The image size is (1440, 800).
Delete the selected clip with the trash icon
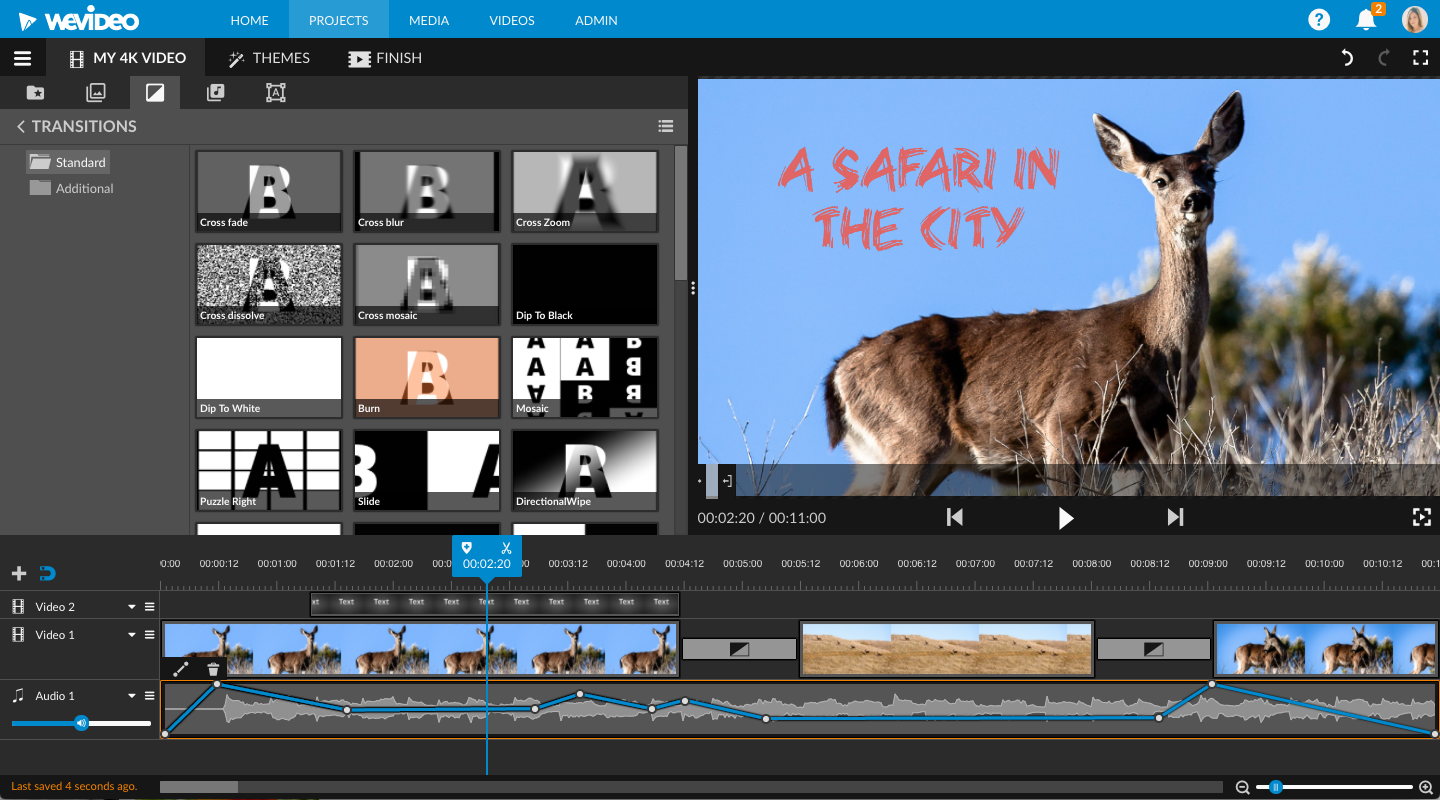tap(213, 668)
